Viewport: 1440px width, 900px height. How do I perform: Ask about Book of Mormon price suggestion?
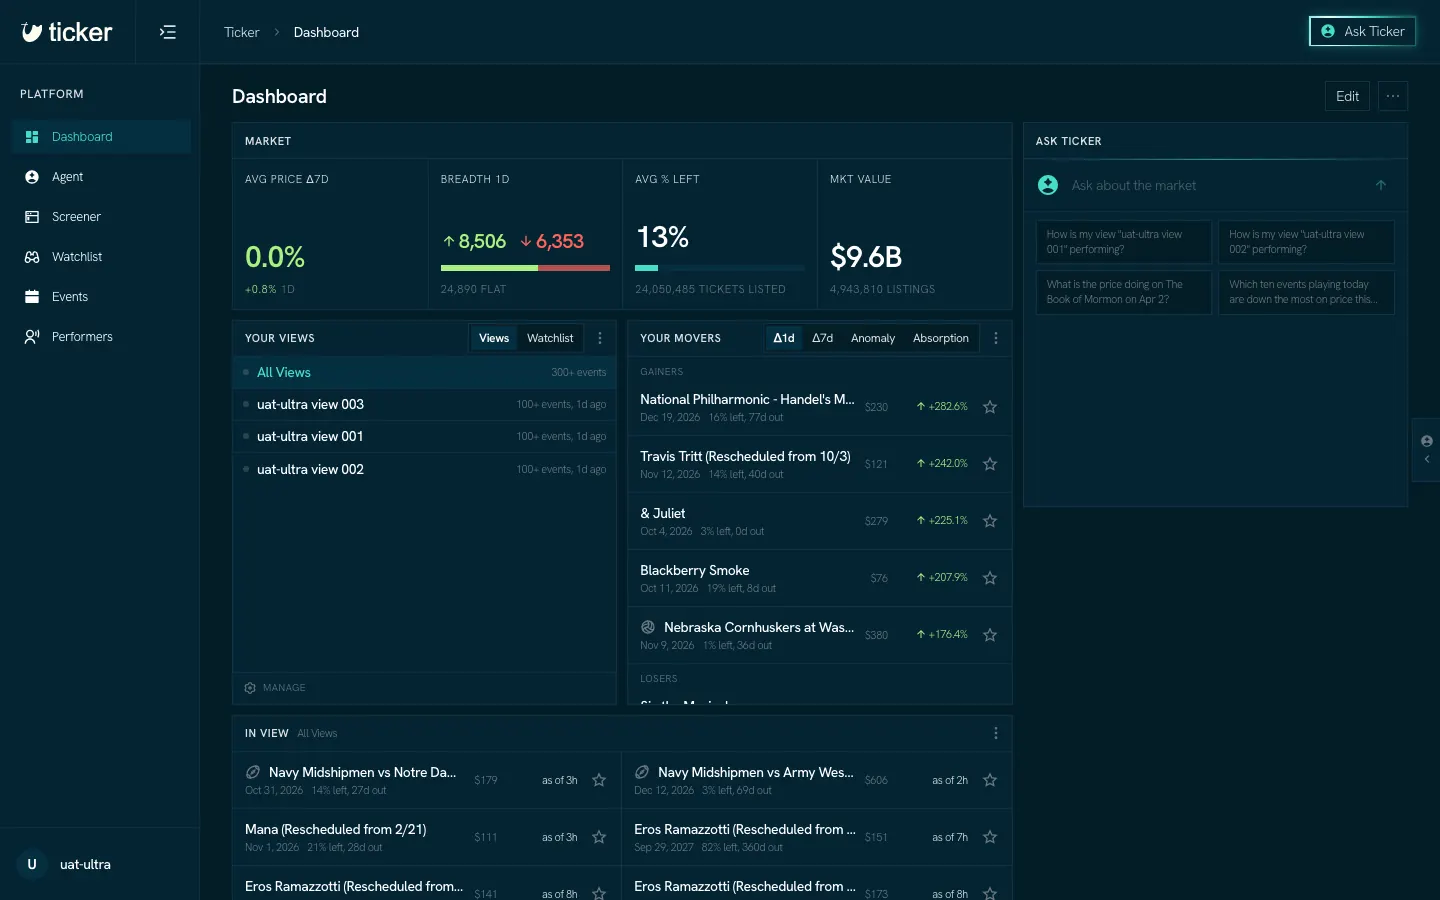click(1124, 292)
